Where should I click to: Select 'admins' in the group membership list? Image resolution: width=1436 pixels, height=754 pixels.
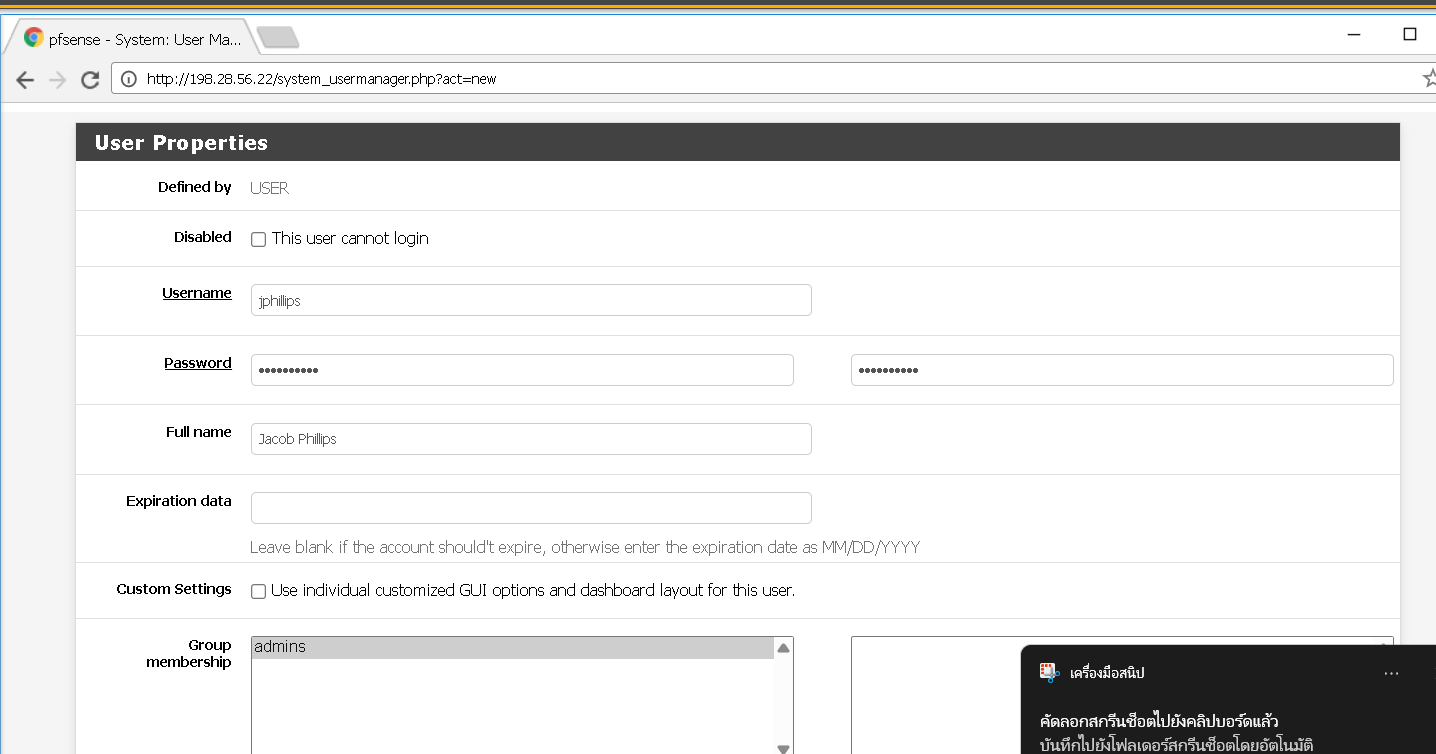tap(512, 647)
